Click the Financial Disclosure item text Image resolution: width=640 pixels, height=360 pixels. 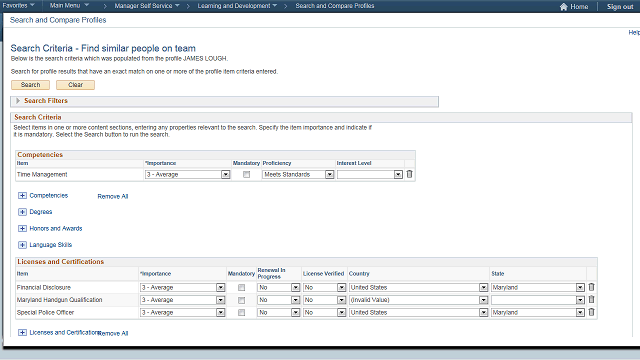(44, 287)
